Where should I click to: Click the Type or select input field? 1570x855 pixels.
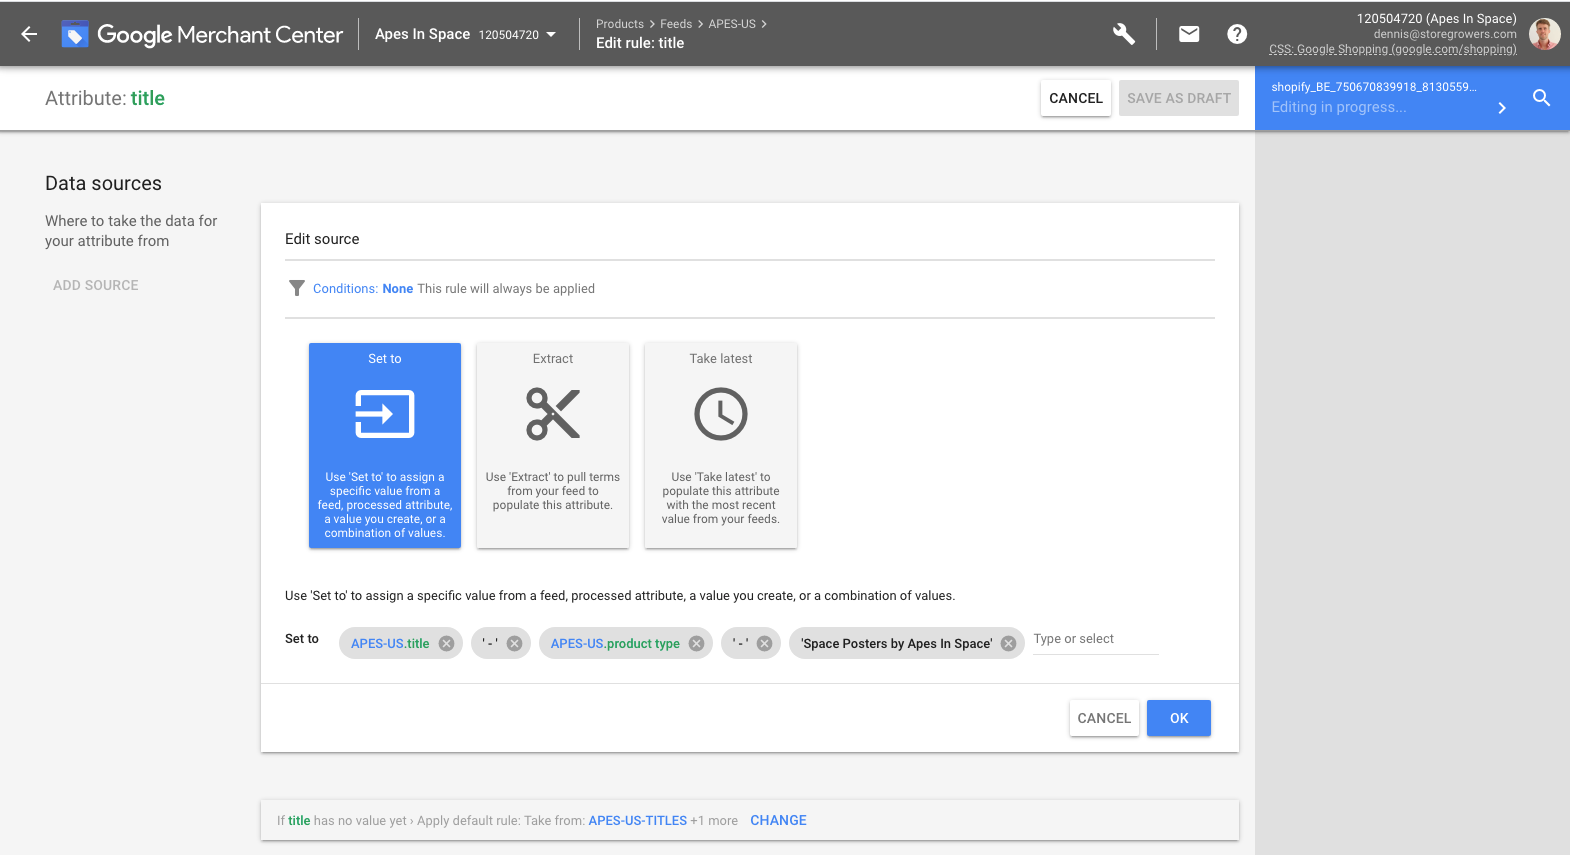1096,639
